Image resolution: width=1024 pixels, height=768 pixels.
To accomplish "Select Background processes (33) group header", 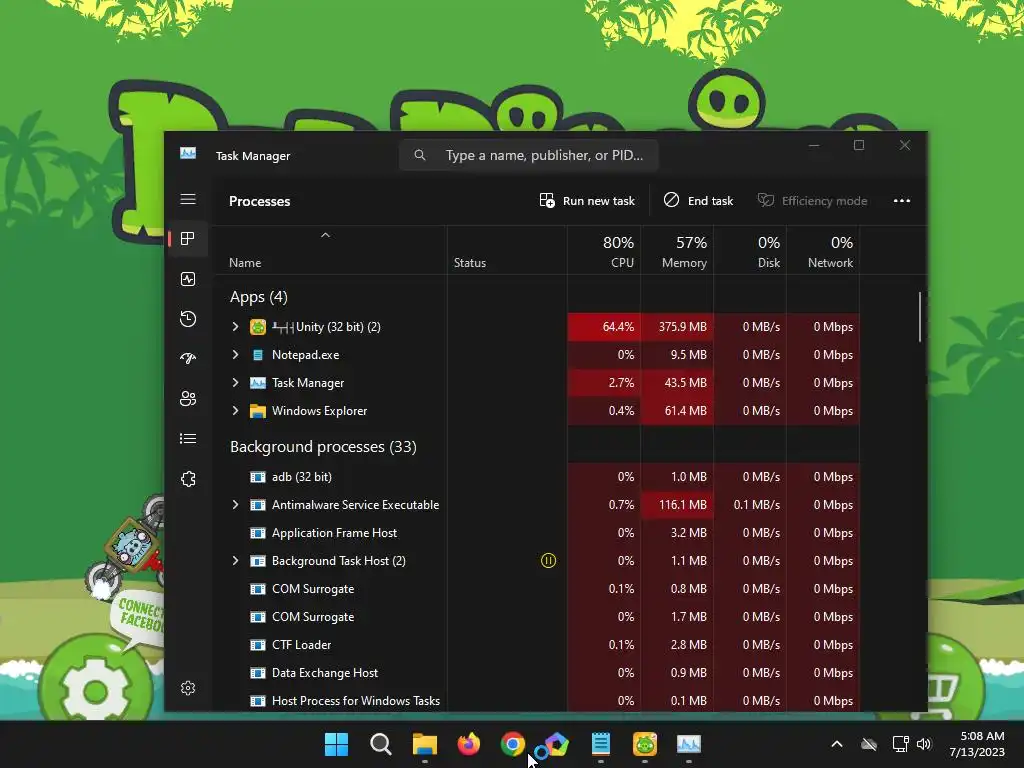I will point(323,447).
